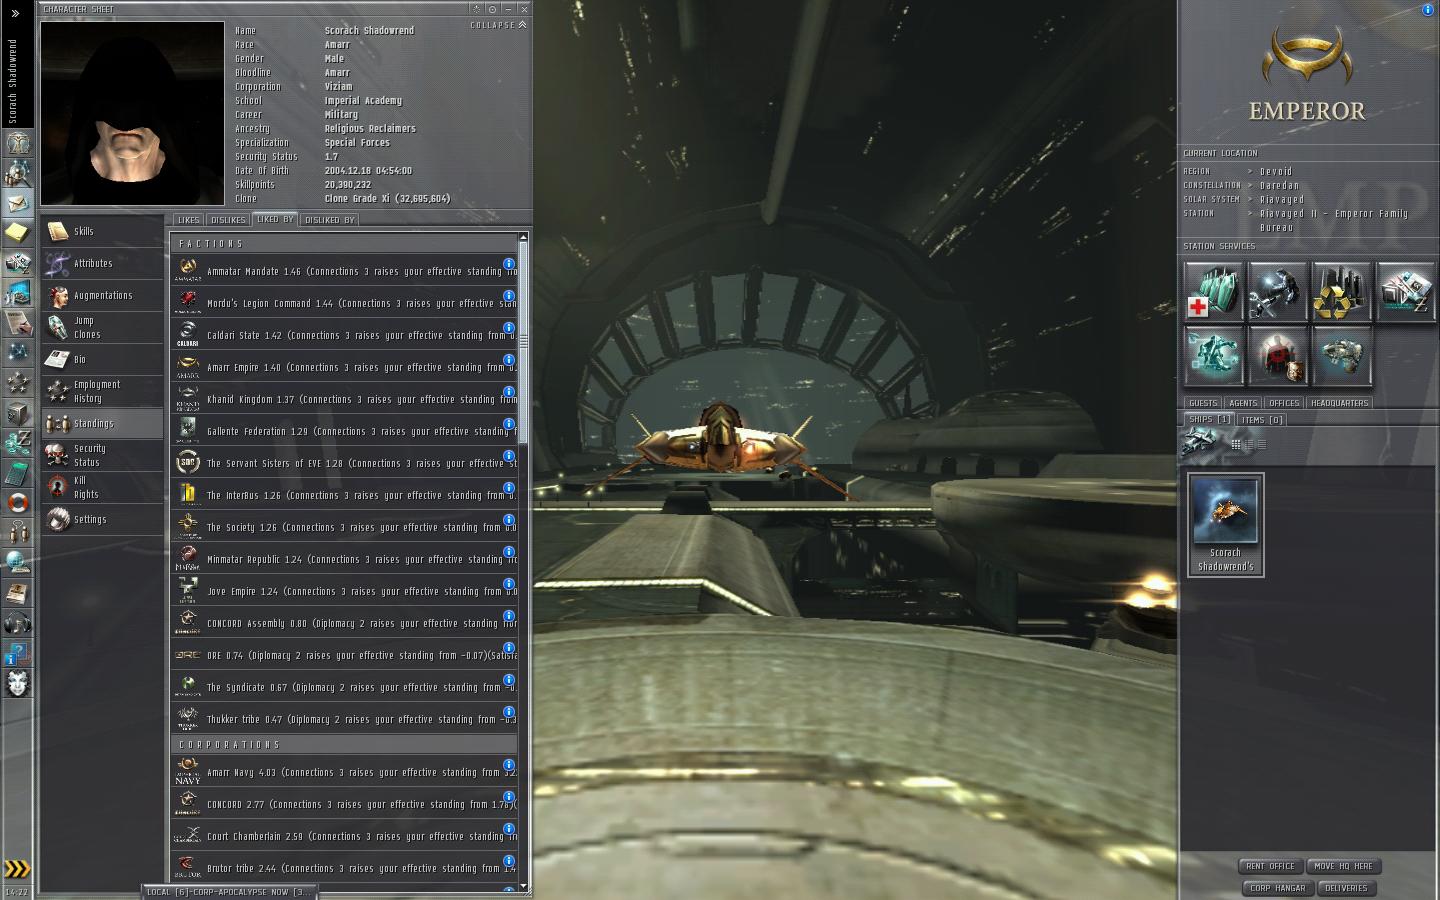
Task: Open the Kill Rights section
Action: point(102,487)
